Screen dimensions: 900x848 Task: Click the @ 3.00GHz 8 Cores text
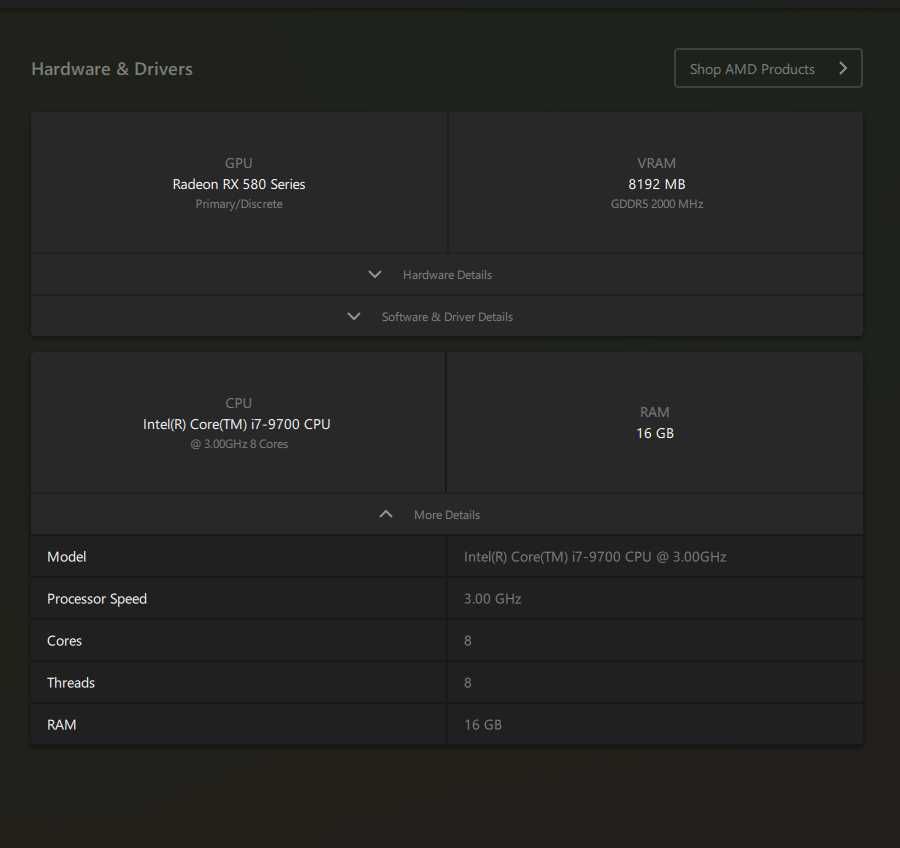(x=239, y=444)
